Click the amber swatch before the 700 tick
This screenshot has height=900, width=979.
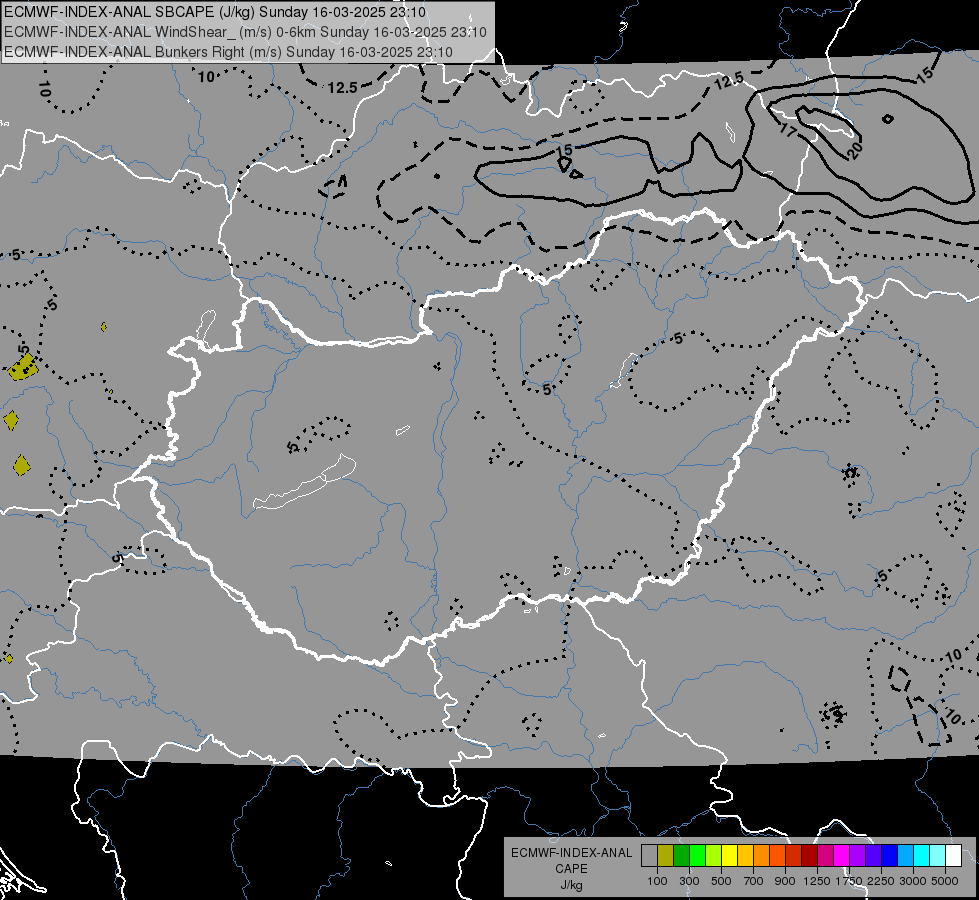tap(745, 855)
